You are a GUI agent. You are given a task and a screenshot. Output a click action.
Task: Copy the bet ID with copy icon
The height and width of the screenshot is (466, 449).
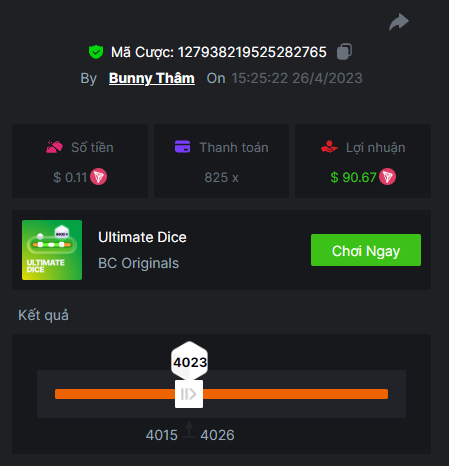[344, 52]
